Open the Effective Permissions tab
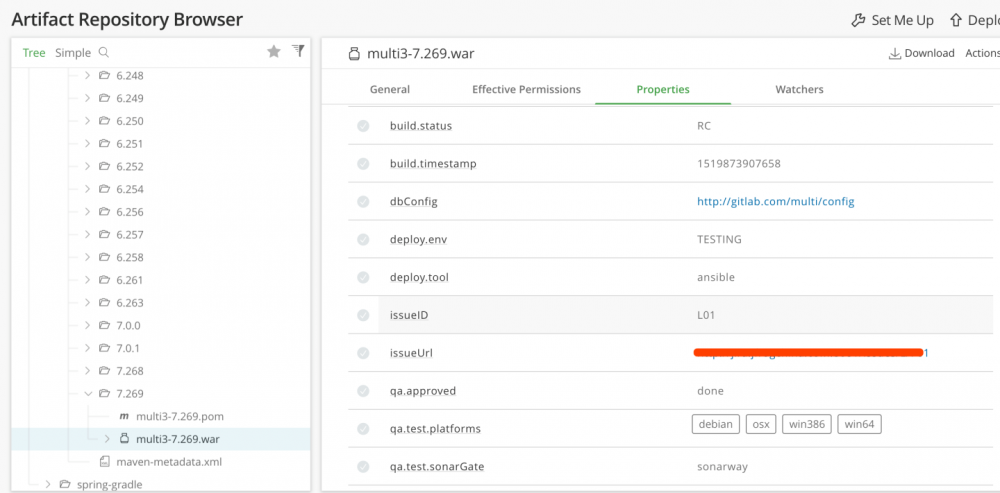 pyautogui.click(x=526, y=89)
